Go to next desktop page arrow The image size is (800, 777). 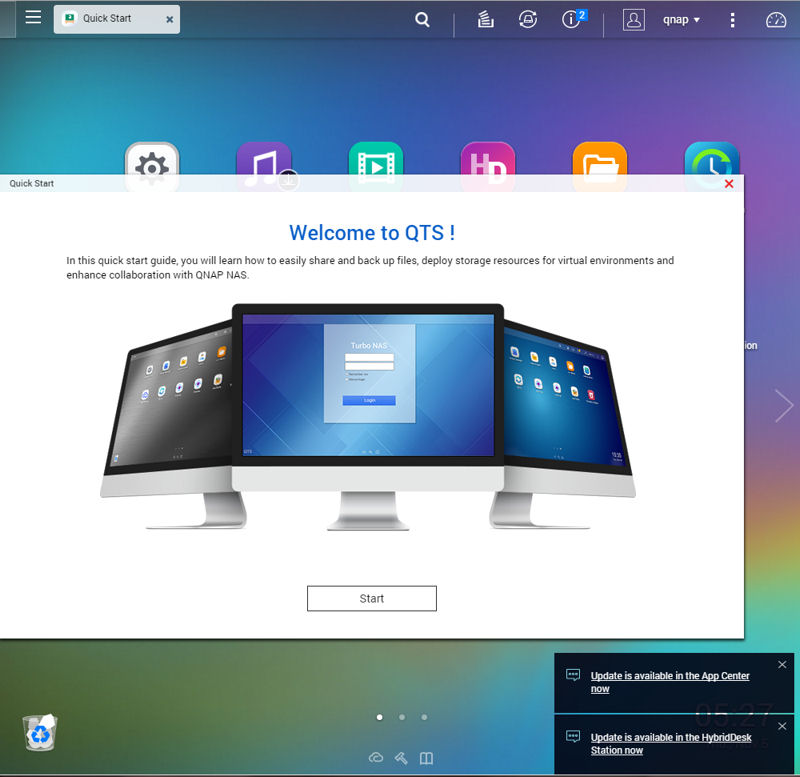coord(784,406)
